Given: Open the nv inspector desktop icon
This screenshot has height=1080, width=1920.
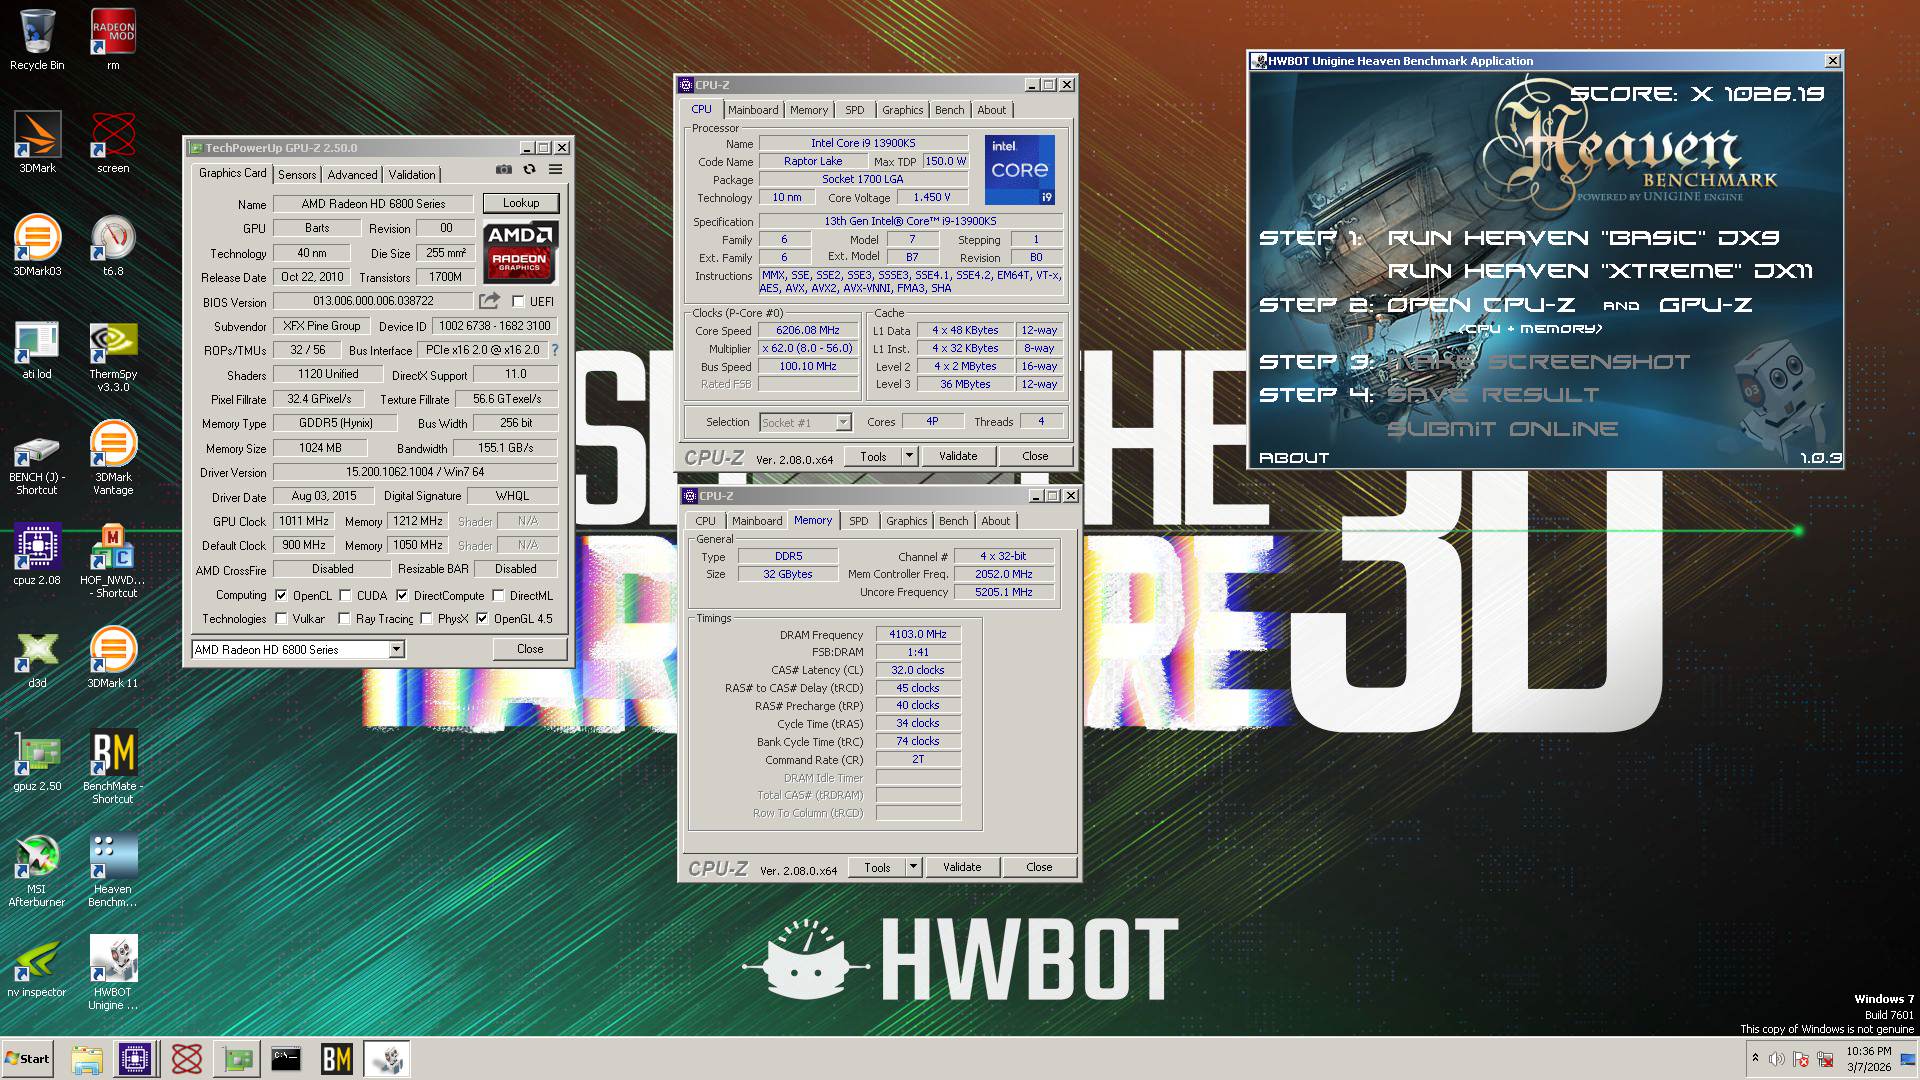Looking at the screenshot, I should (x=37, y=967).
